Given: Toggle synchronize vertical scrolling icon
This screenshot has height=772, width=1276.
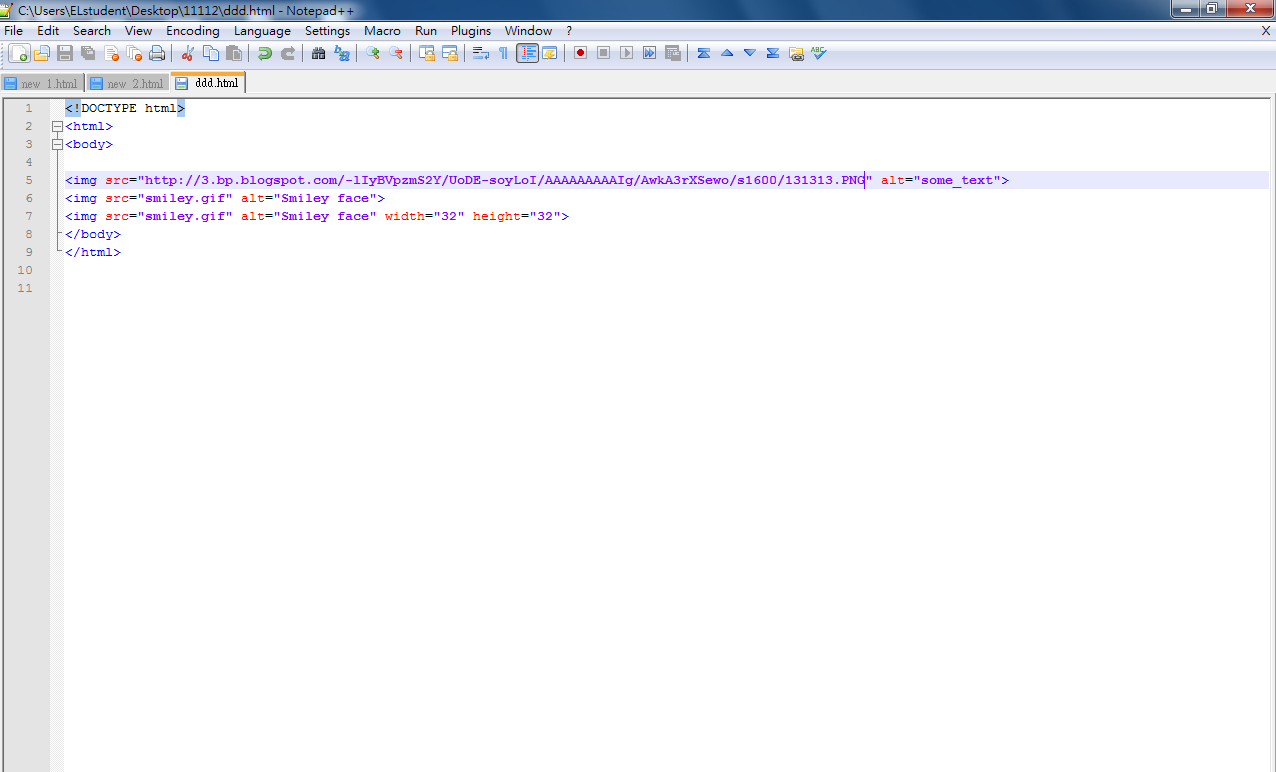Looking at the screenshot, I should click(x=427, y=53).
